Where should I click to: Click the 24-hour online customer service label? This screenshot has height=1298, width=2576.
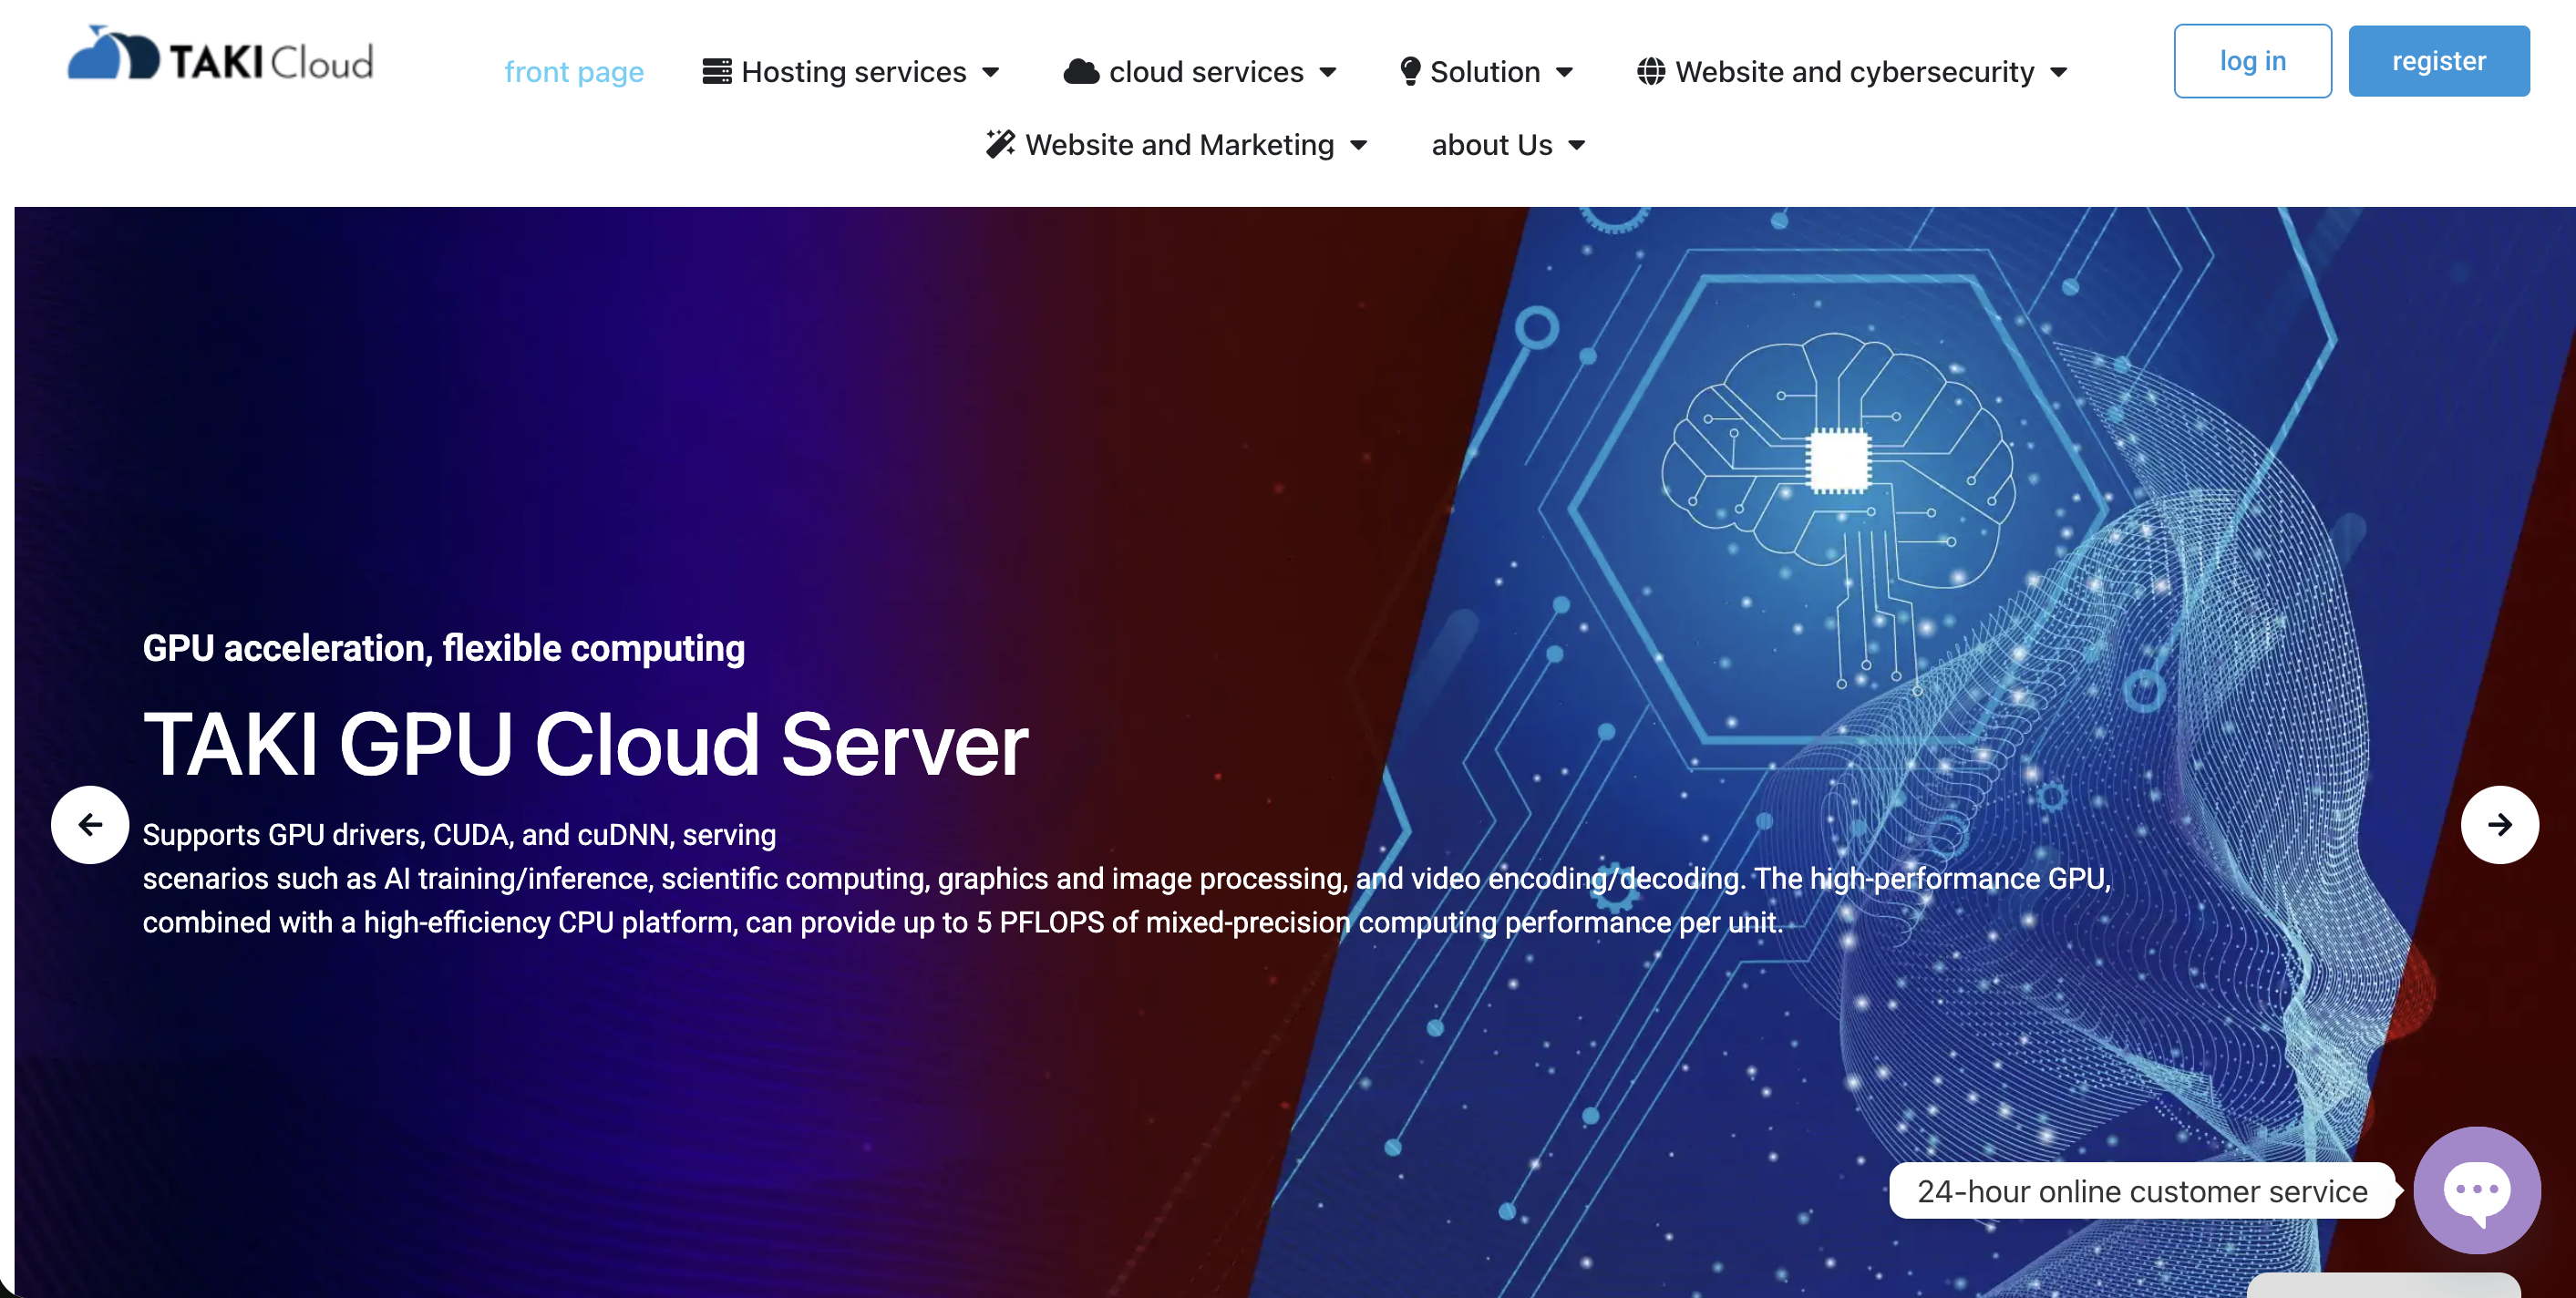coord(2141,1191)
